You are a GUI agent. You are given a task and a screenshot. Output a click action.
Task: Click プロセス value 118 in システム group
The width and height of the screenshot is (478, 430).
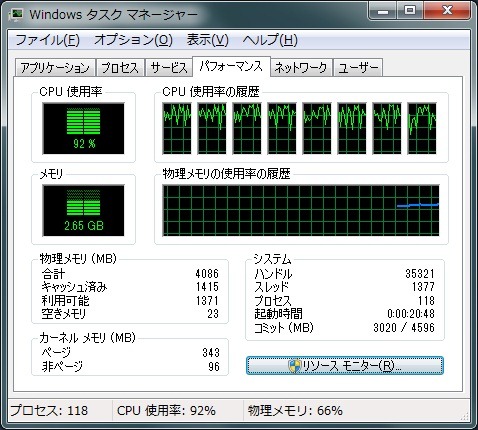(x=426, y=300)
